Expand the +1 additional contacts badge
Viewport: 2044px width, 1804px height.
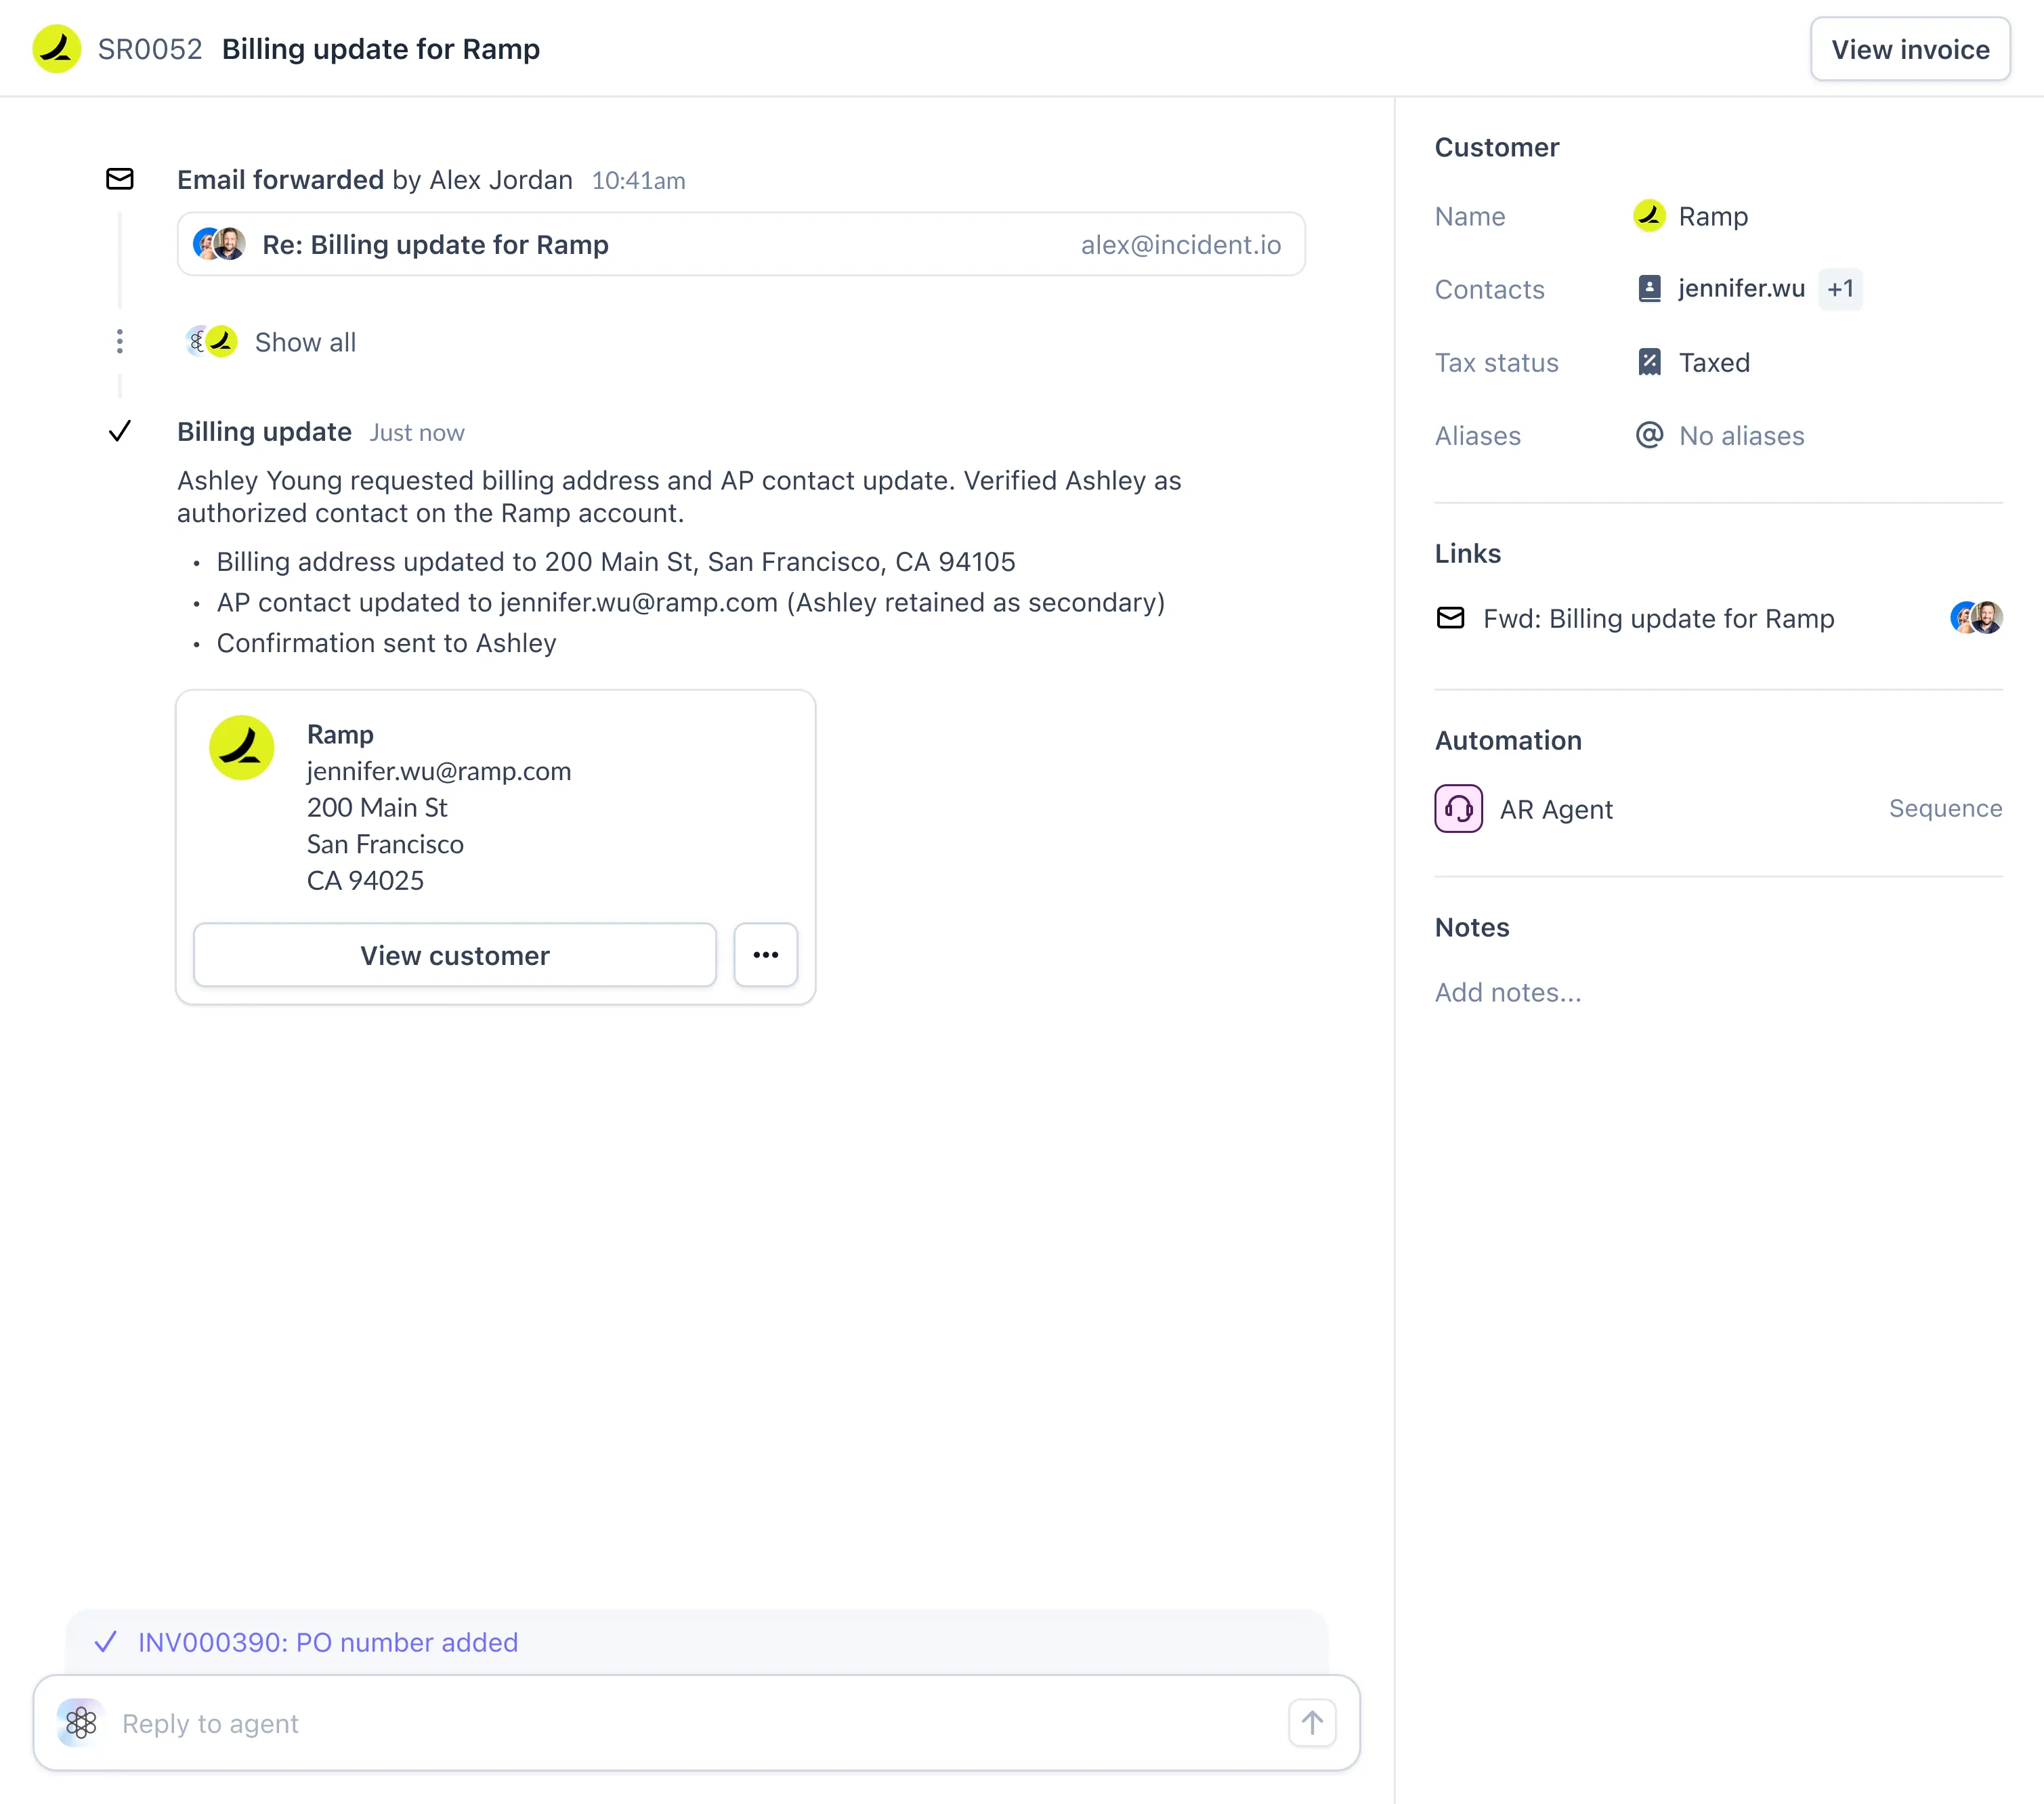coord(1839,289)
